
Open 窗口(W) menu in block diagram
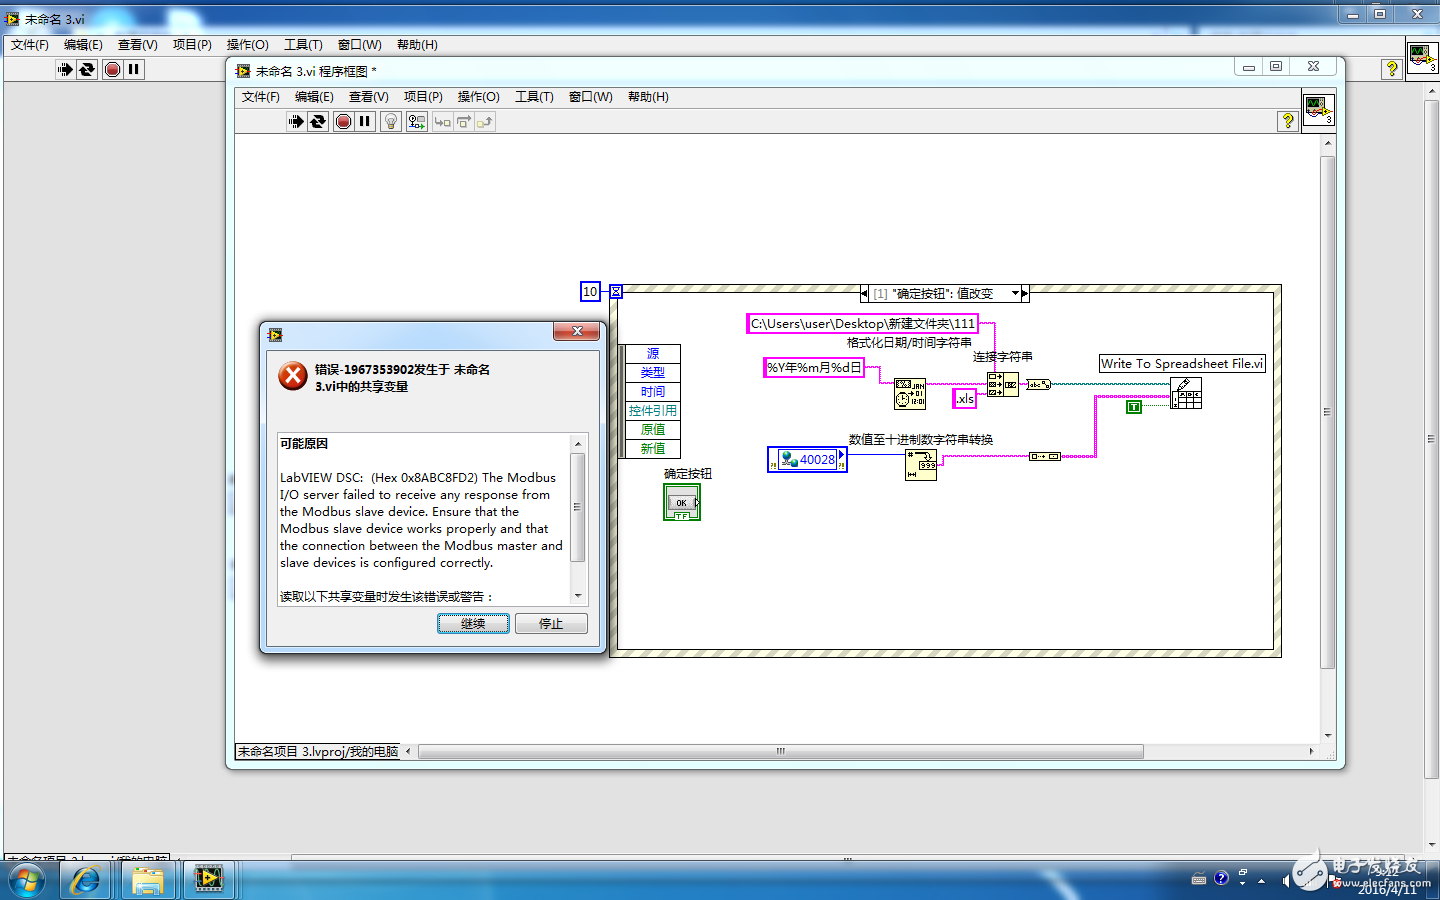(591, 97)
